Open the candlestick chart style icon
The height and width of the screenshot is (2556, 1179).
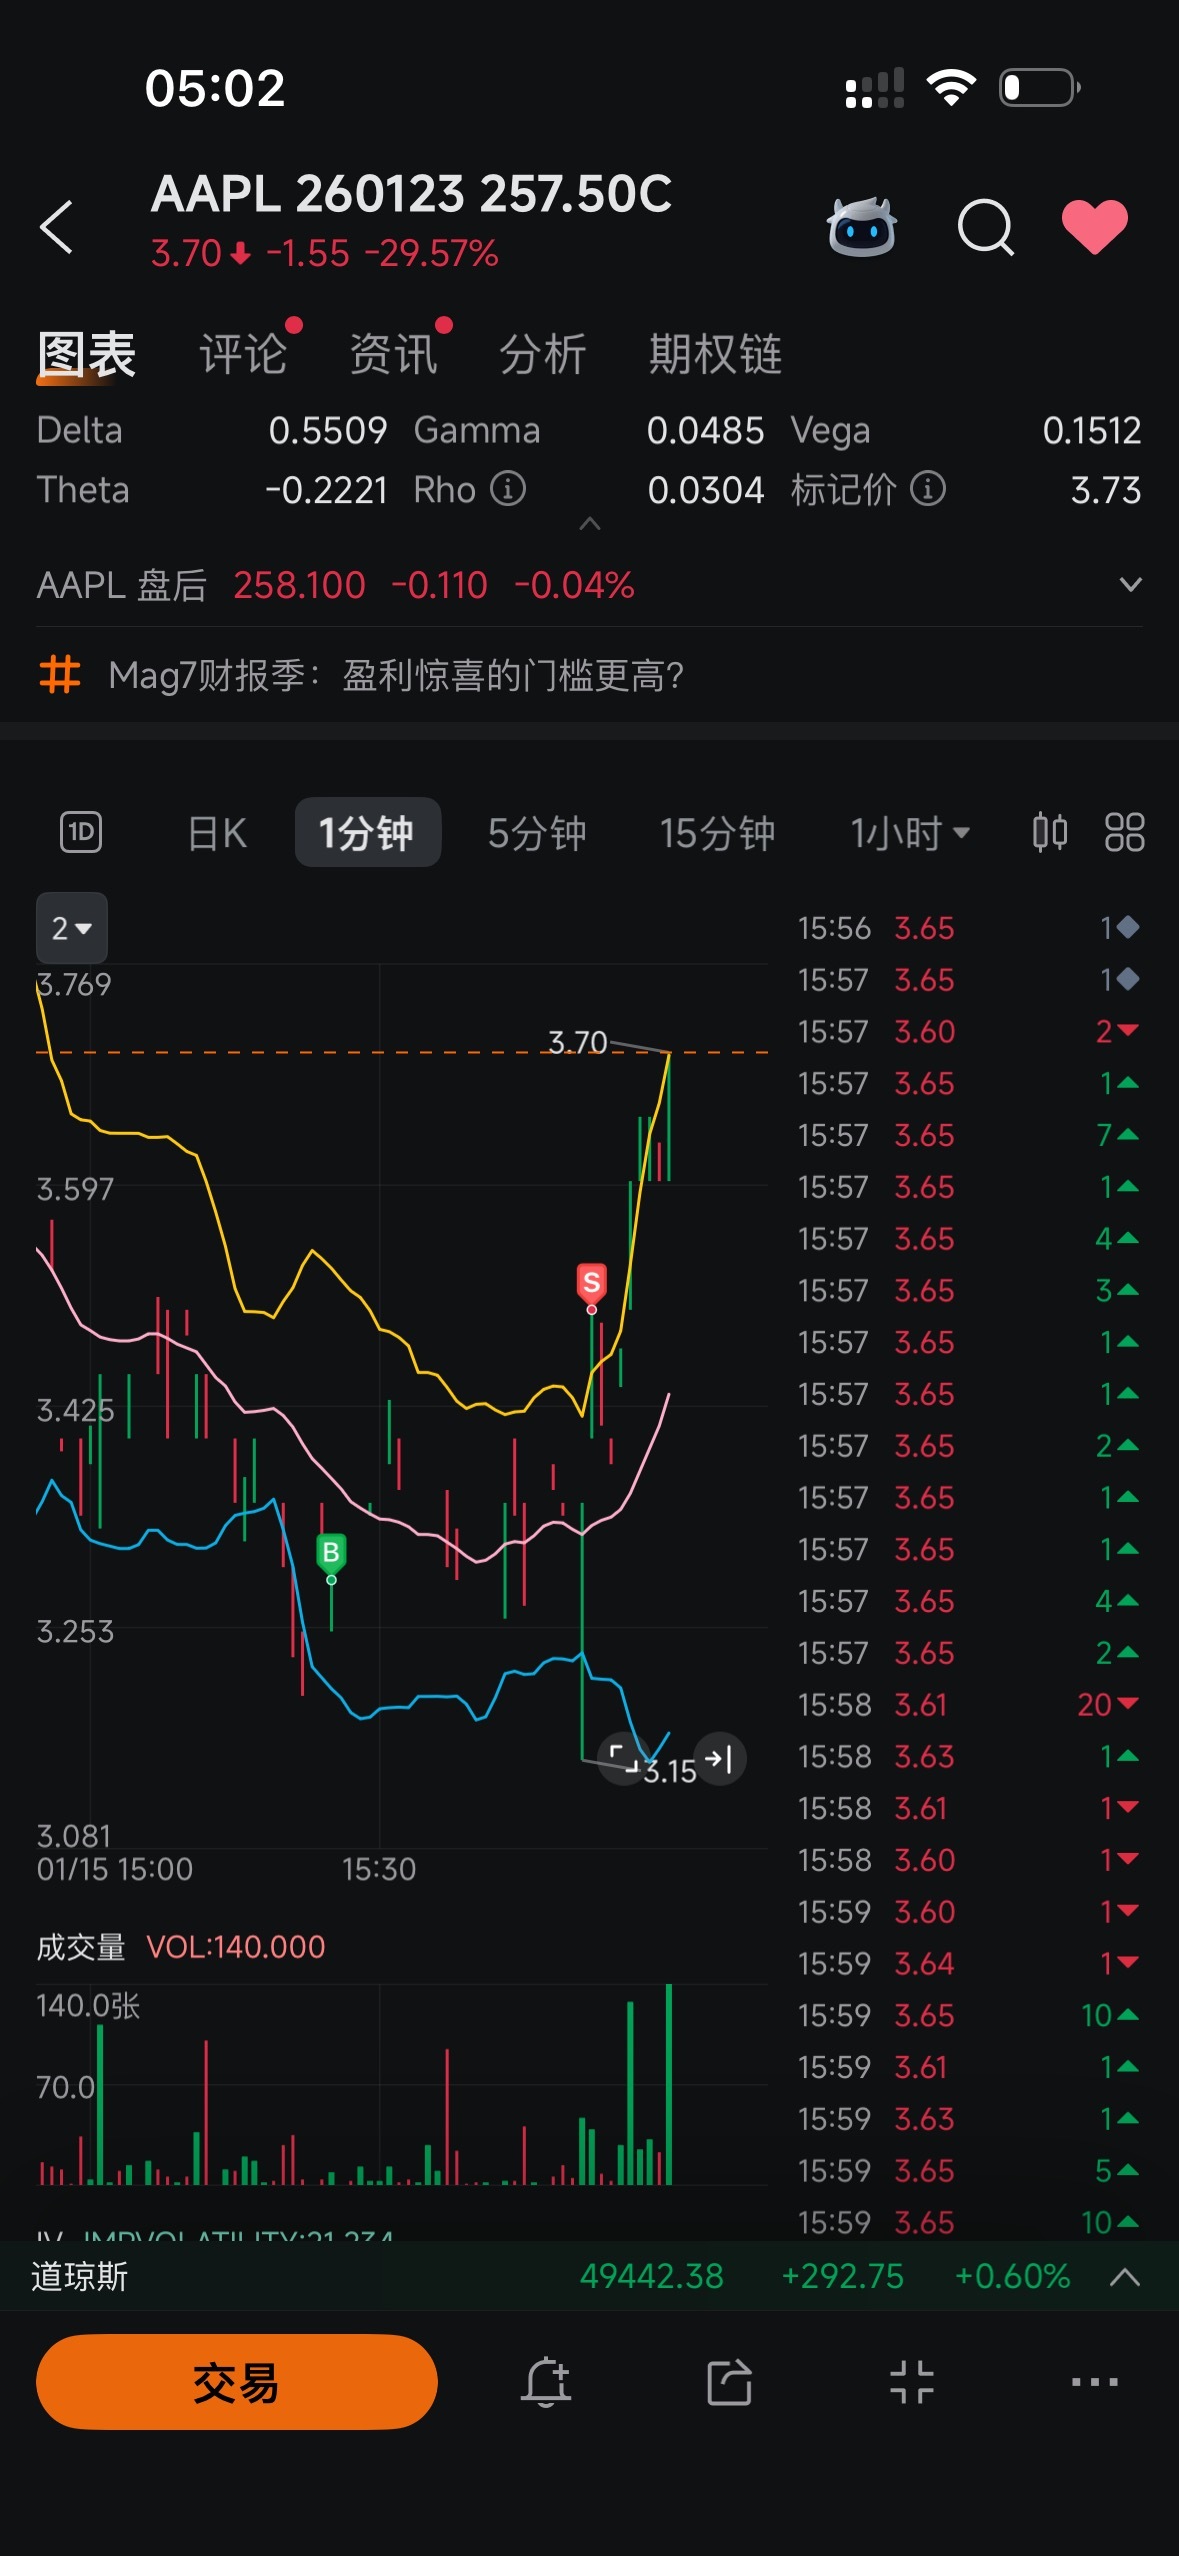(1050, 832)
